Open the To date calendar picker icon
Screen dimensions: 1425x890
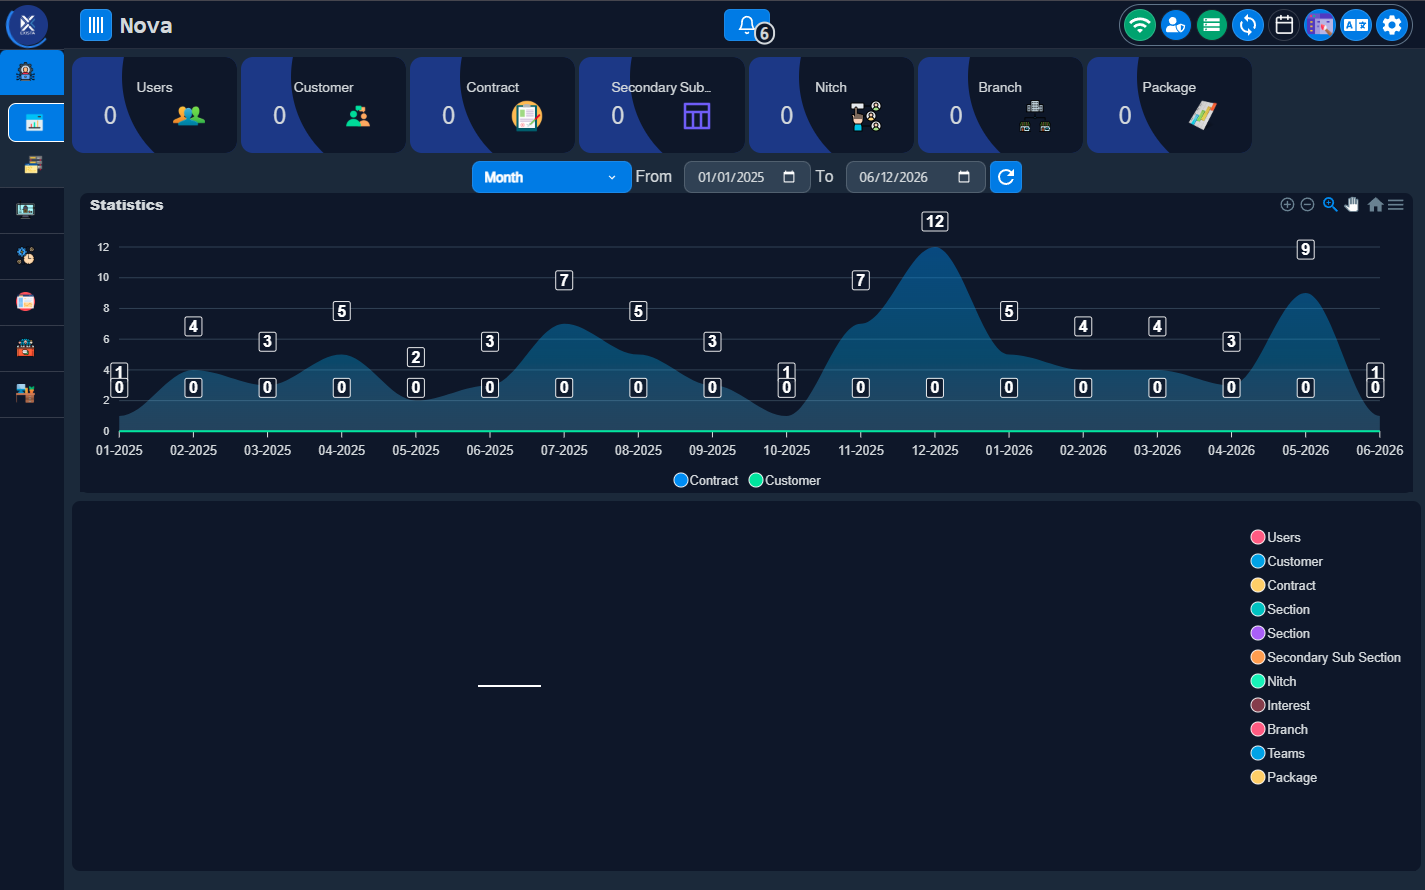click(x=964, y=177)
